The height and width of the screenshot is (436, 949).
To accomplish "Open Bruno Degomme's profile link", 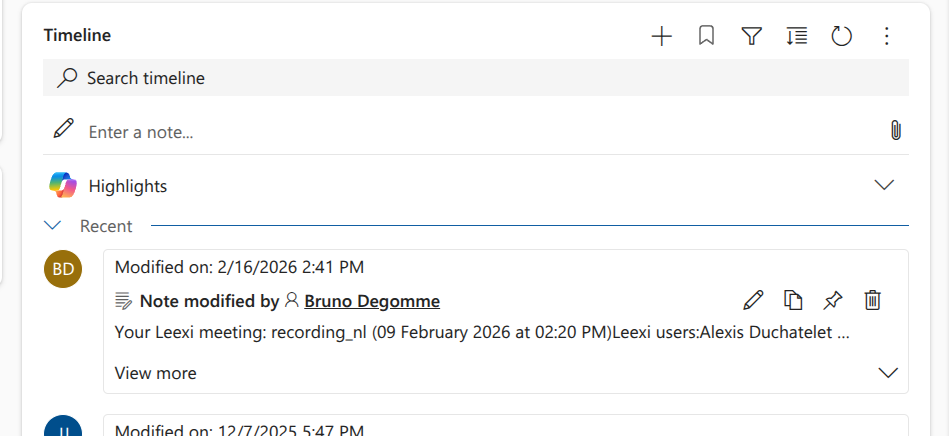I will pos(372,300).
